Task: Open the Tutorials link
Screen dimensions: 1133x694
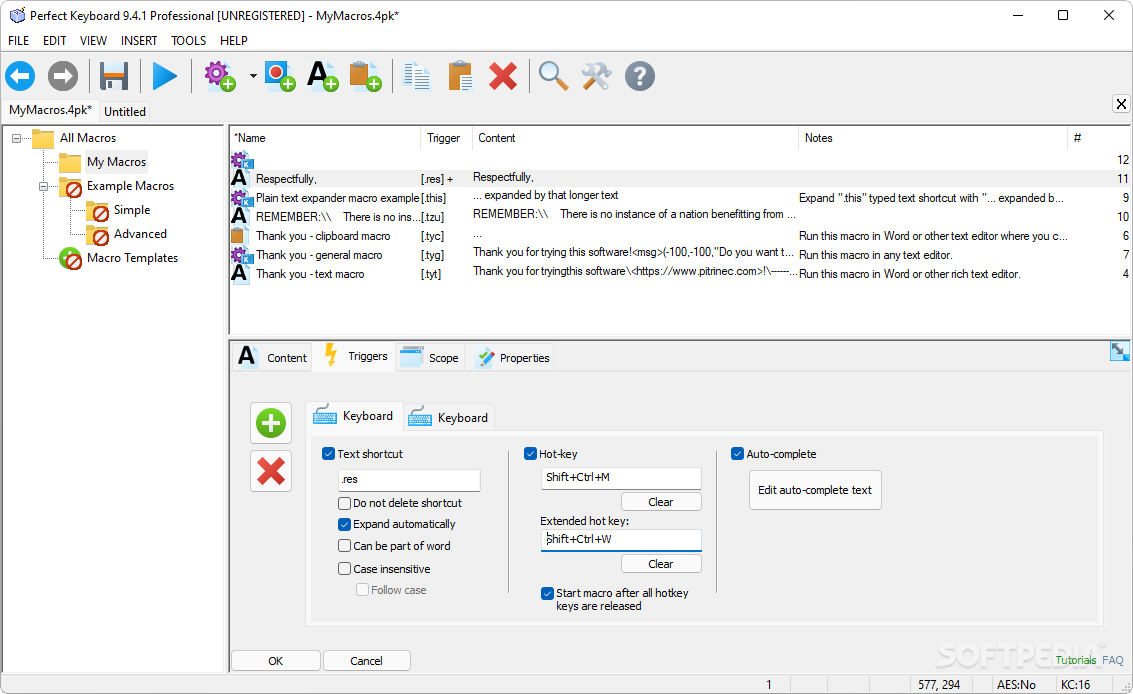Action: [1076, 660]
